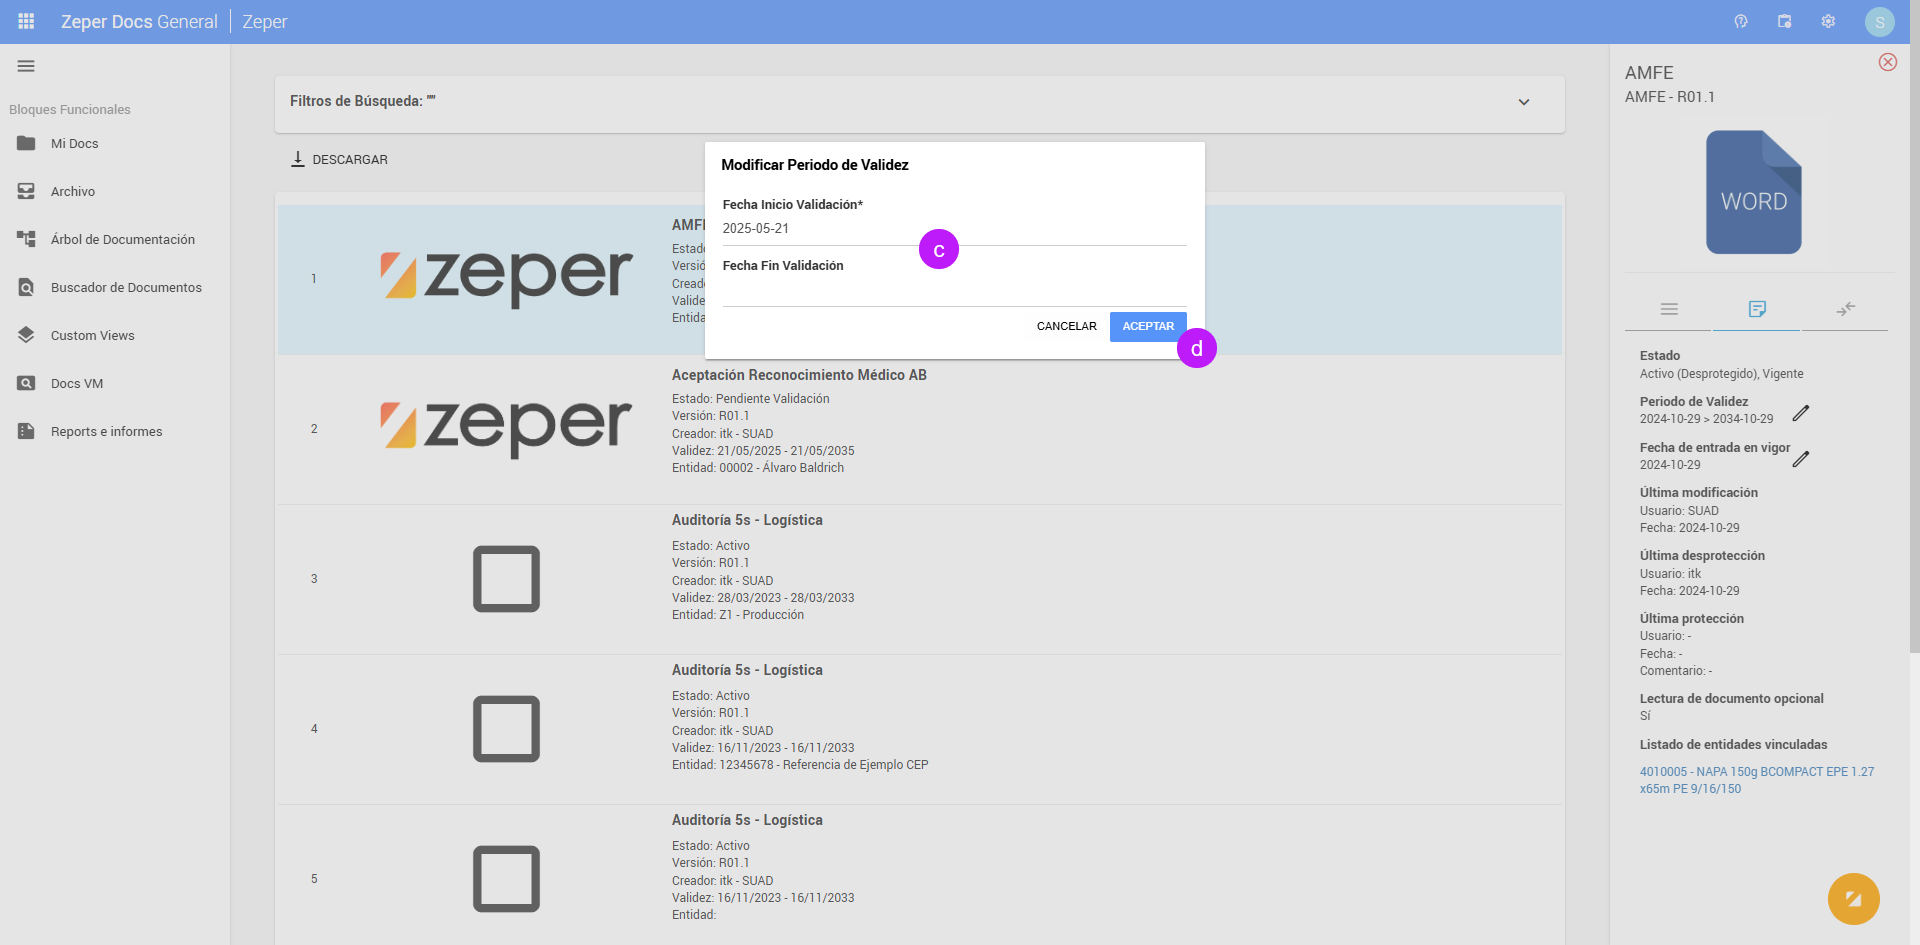Click the Fecha Inicio Validación field

point(954,229)
